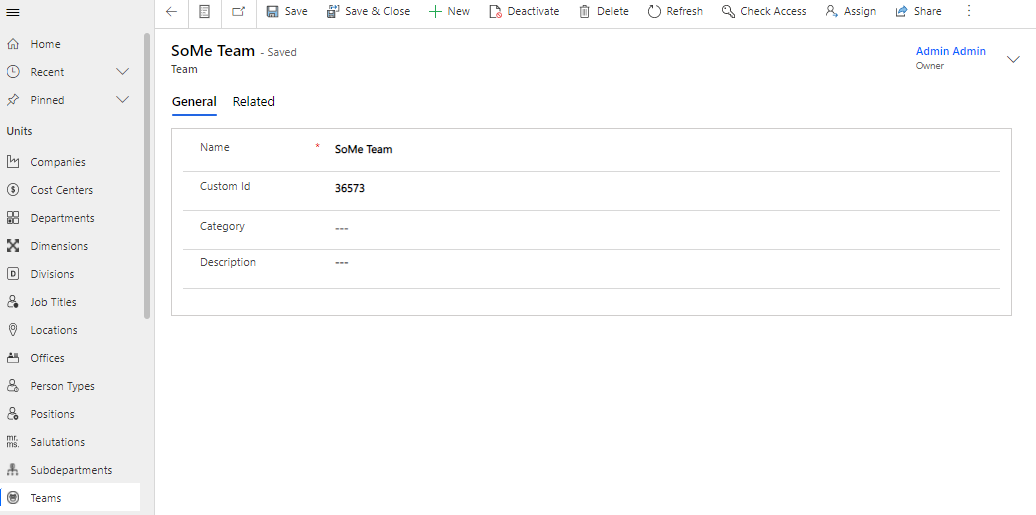Open the more commands overflow menu
The image size is (1036, 515).
pyautogui.click(x=968, y=12)
